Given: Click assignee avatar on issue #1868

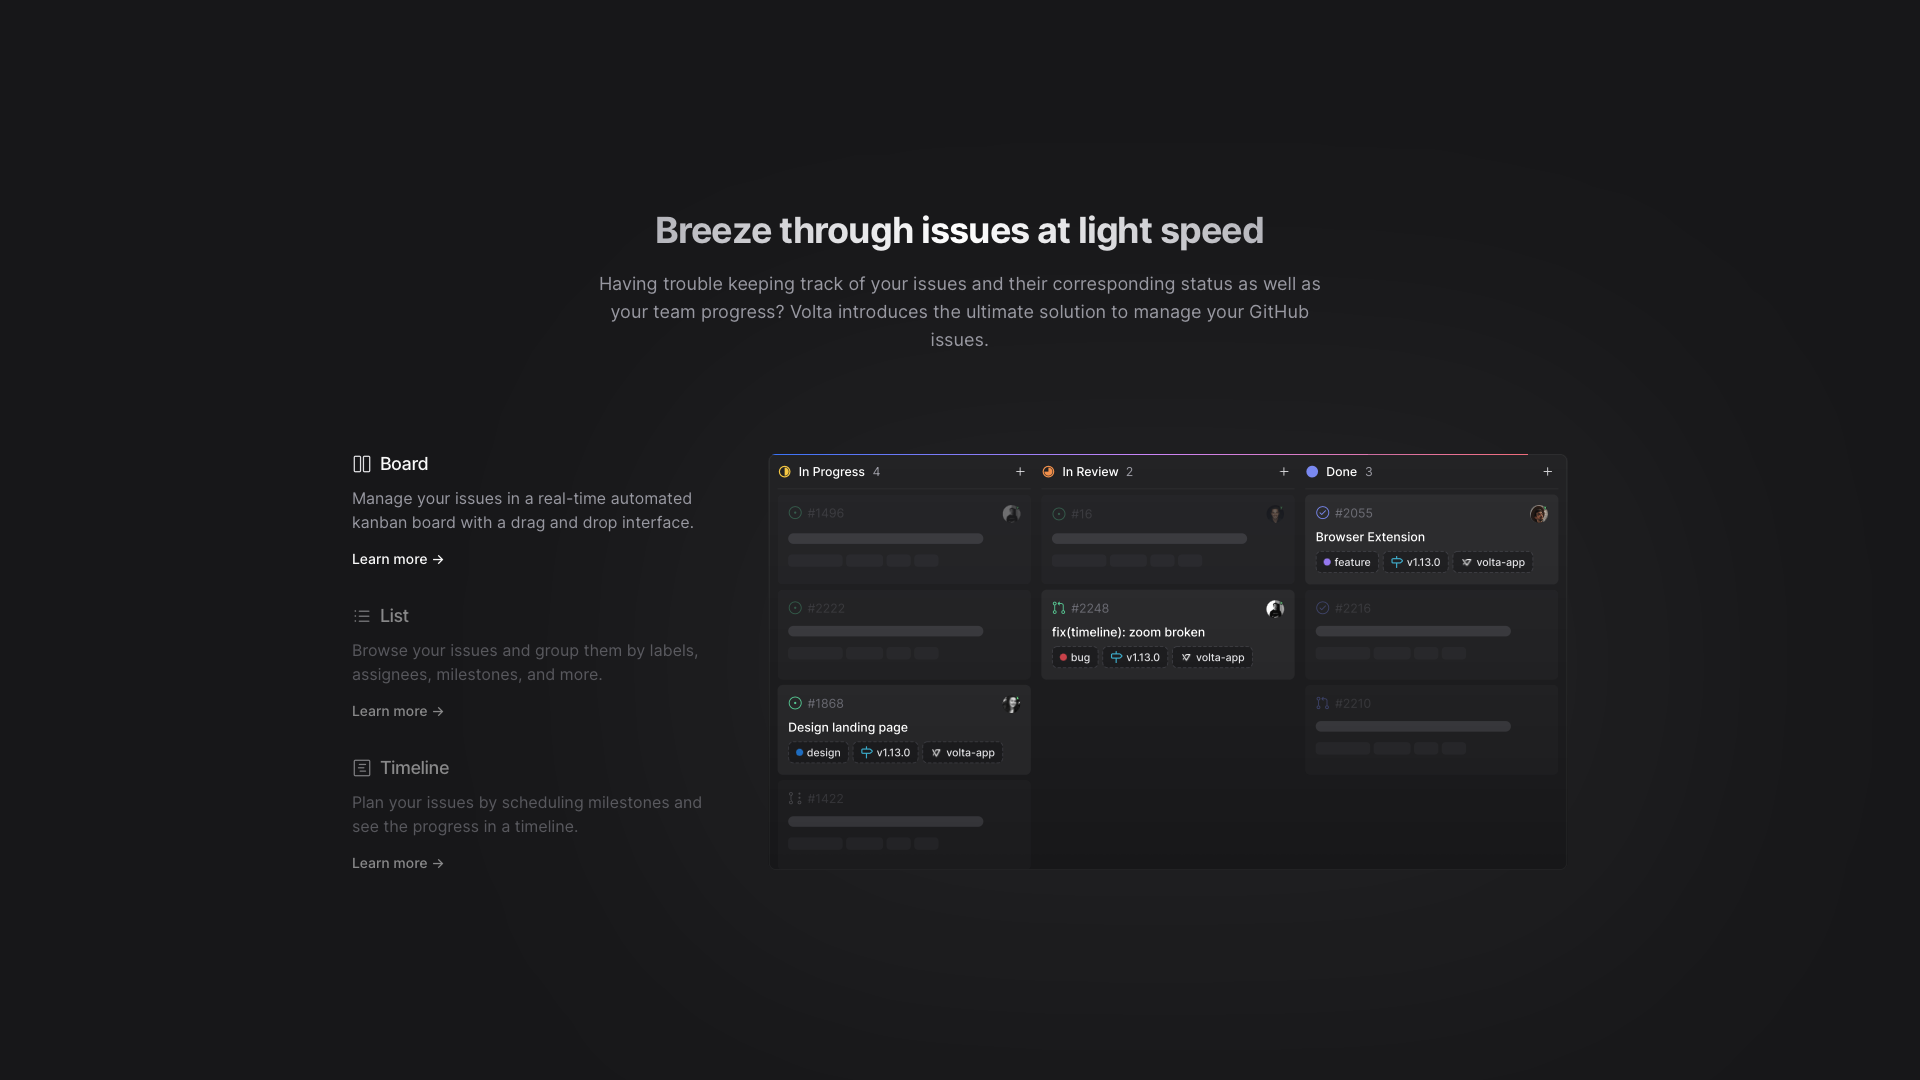Looking at the screenshot, I should (1011, 704).
